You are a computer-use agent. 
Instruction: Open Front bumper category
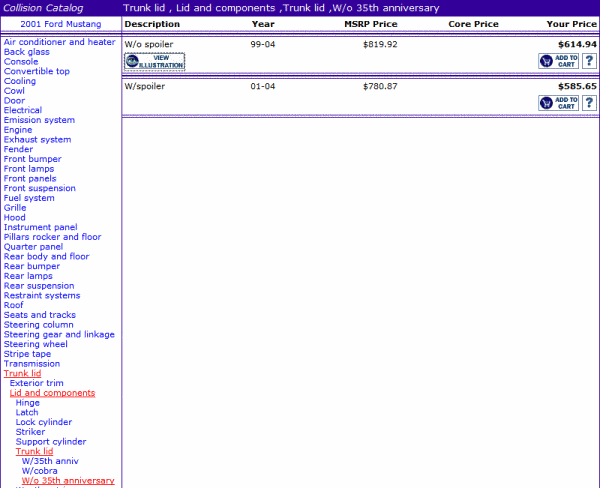click(x=33, y=159)
